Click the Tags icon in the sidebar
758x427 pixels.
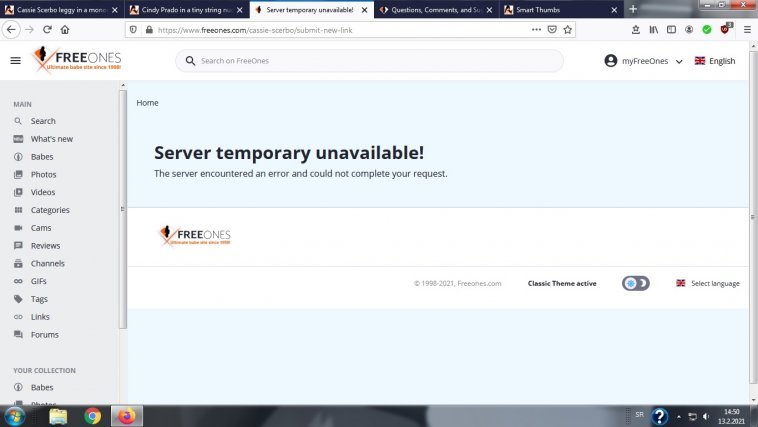18,299
